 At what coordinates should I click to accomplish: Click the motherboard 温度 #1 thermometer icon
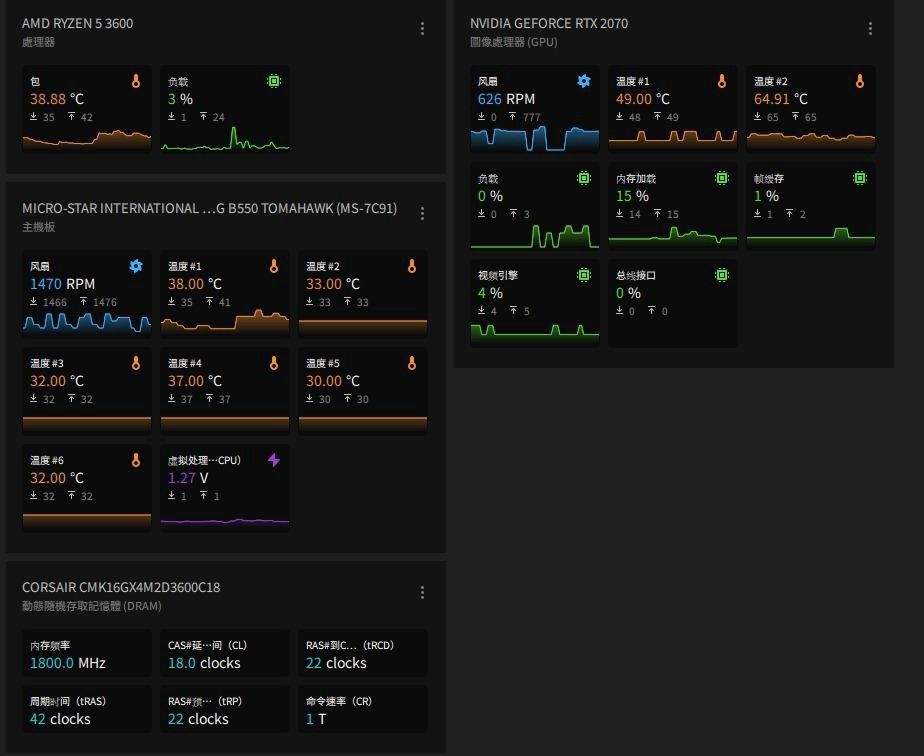(x=274, y=266)
